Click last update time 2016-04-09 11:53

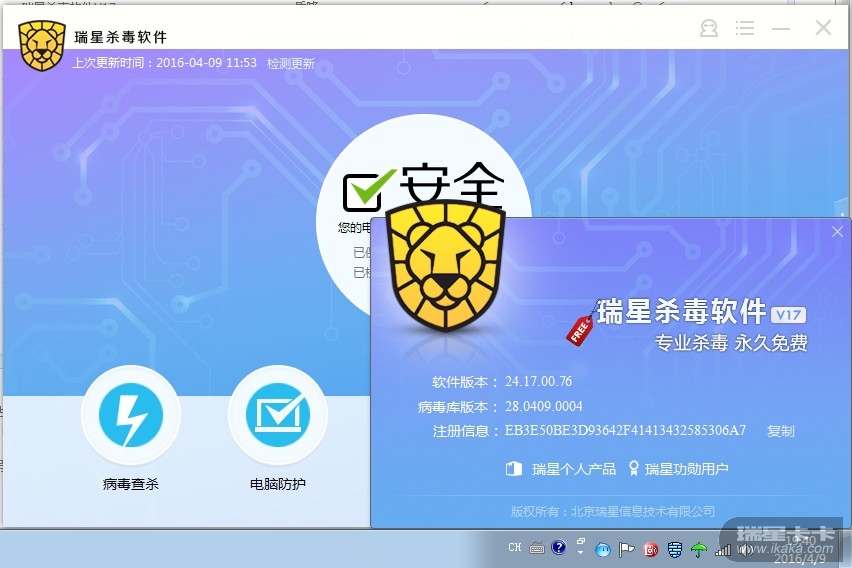pos(206,63)
